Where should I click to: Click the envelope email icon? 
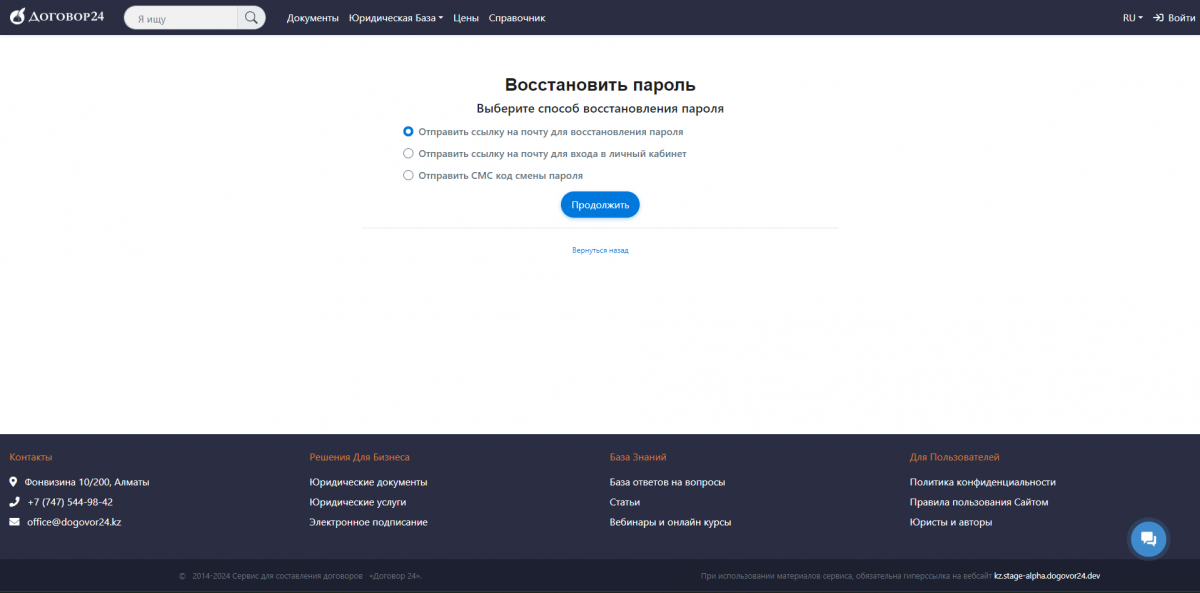click(14, 522)
